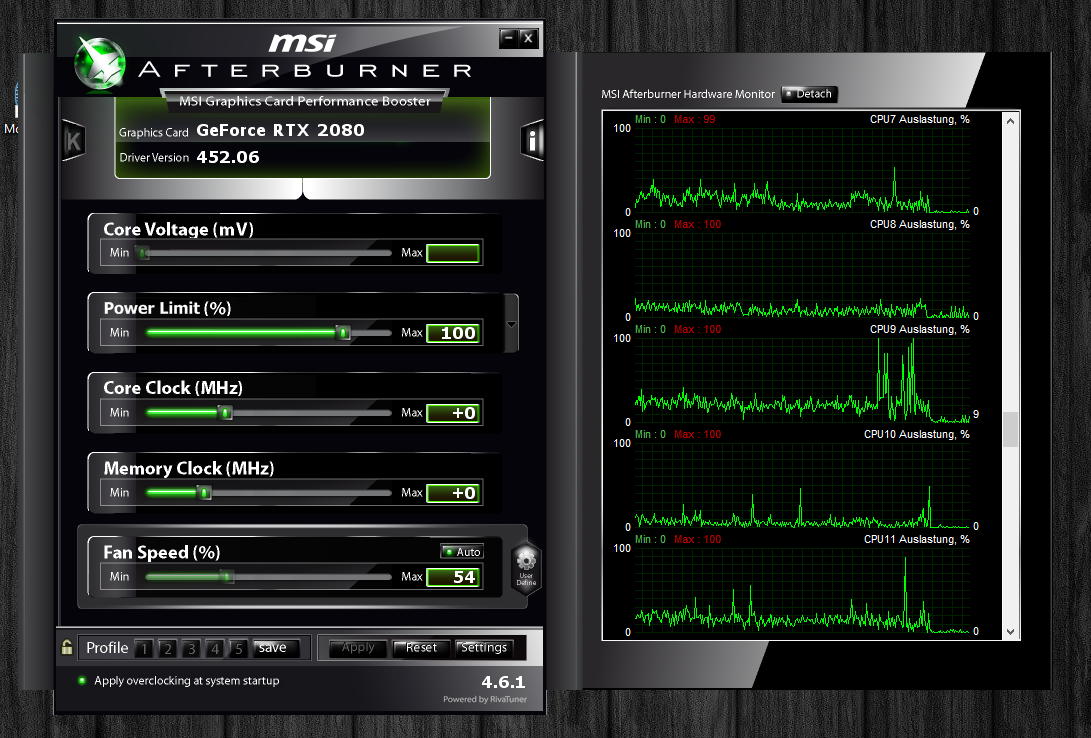Toggle Apply overclocking at system startup
Viewport: 1091px width, 738px height.
82,680
